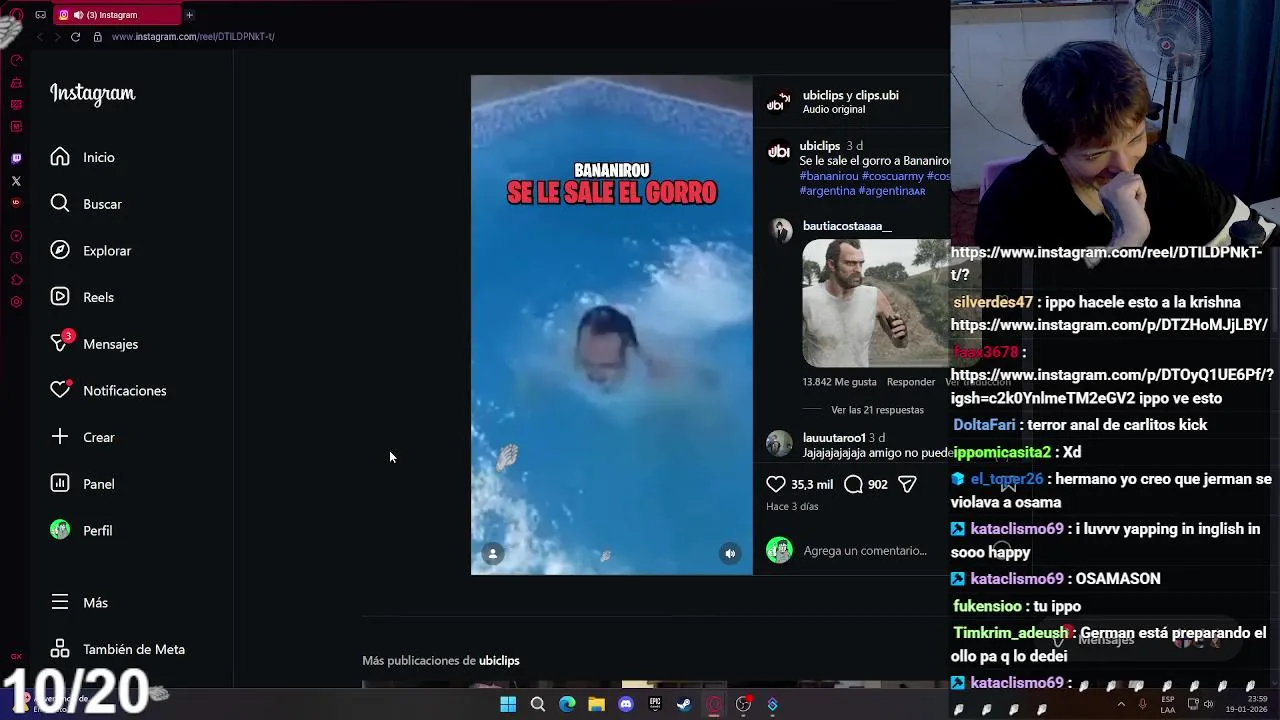The image size is (1280, 720).
Task: Click the Instagram logo
Action: [x=92, y=94]
